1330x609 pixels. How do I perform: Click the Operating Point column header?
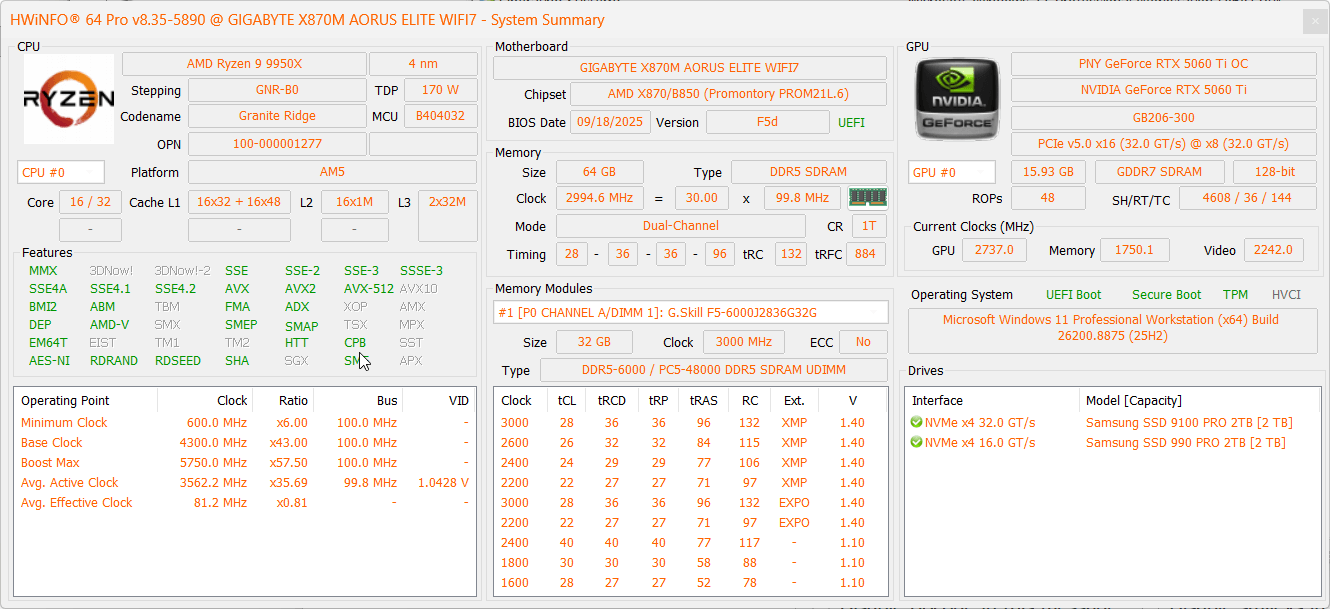coord(85,400)
